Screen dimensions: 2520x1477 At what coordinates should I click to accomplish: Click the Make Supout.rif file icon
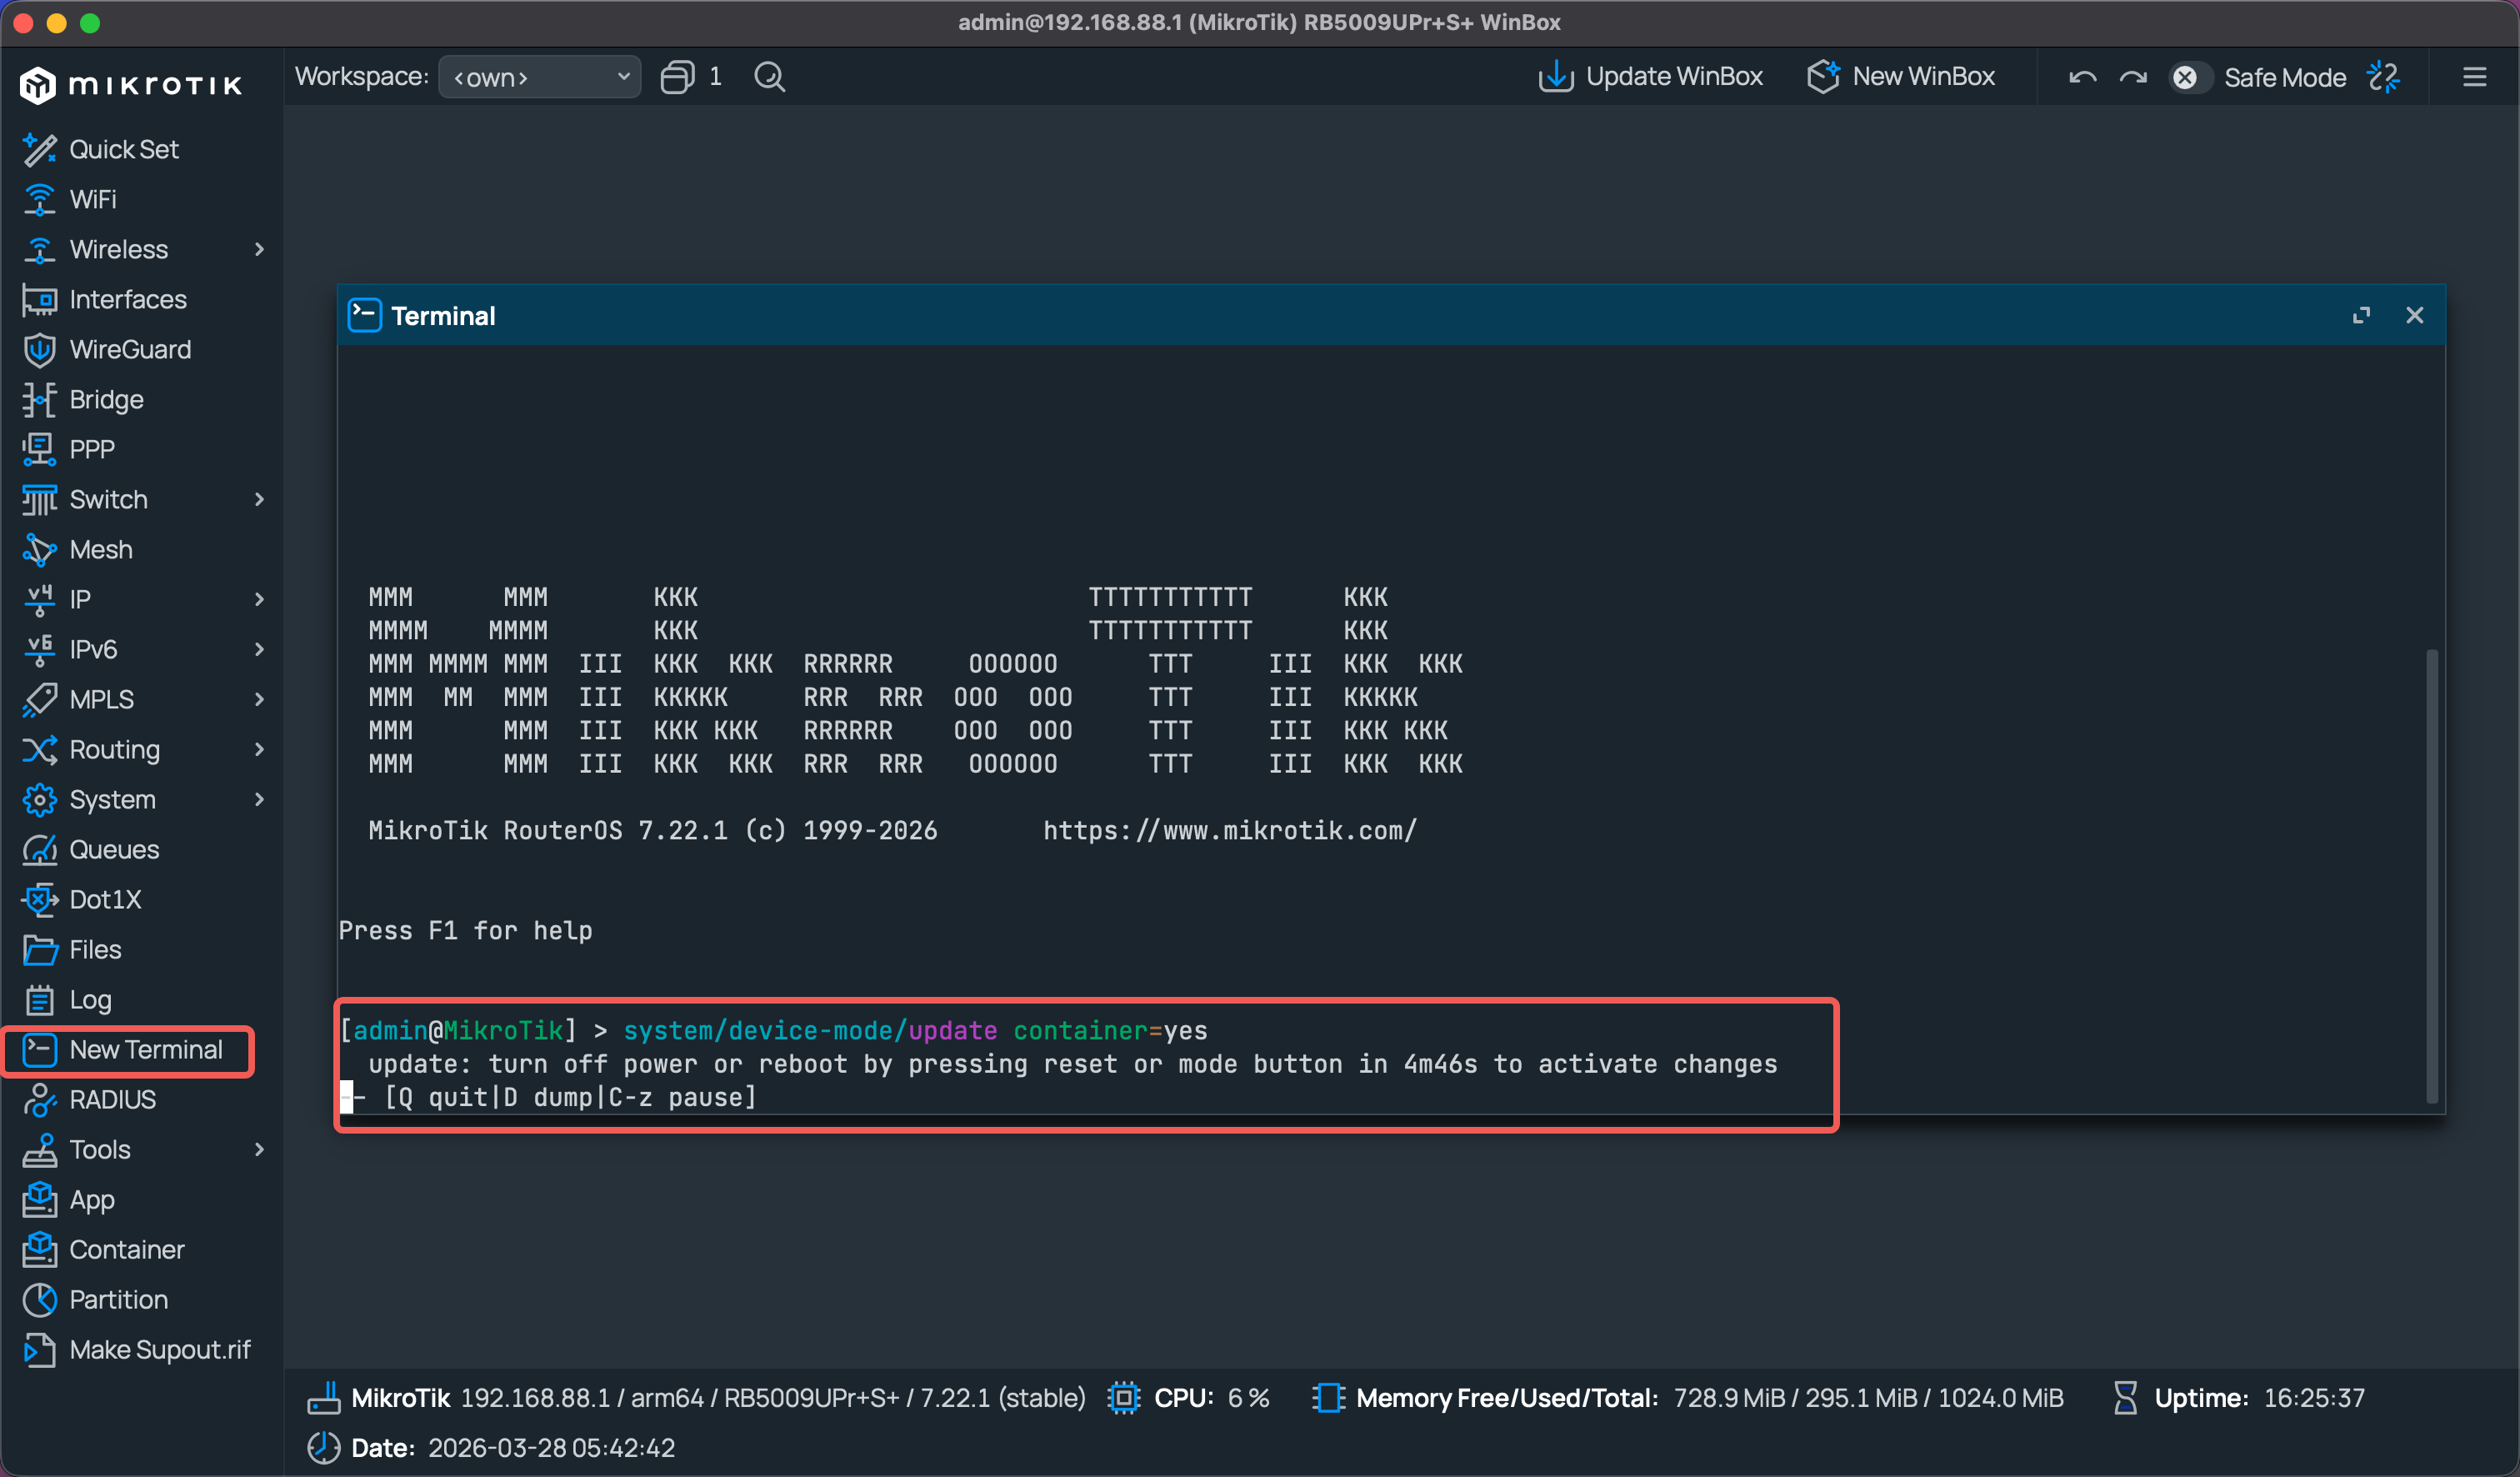coord(39,1349)
